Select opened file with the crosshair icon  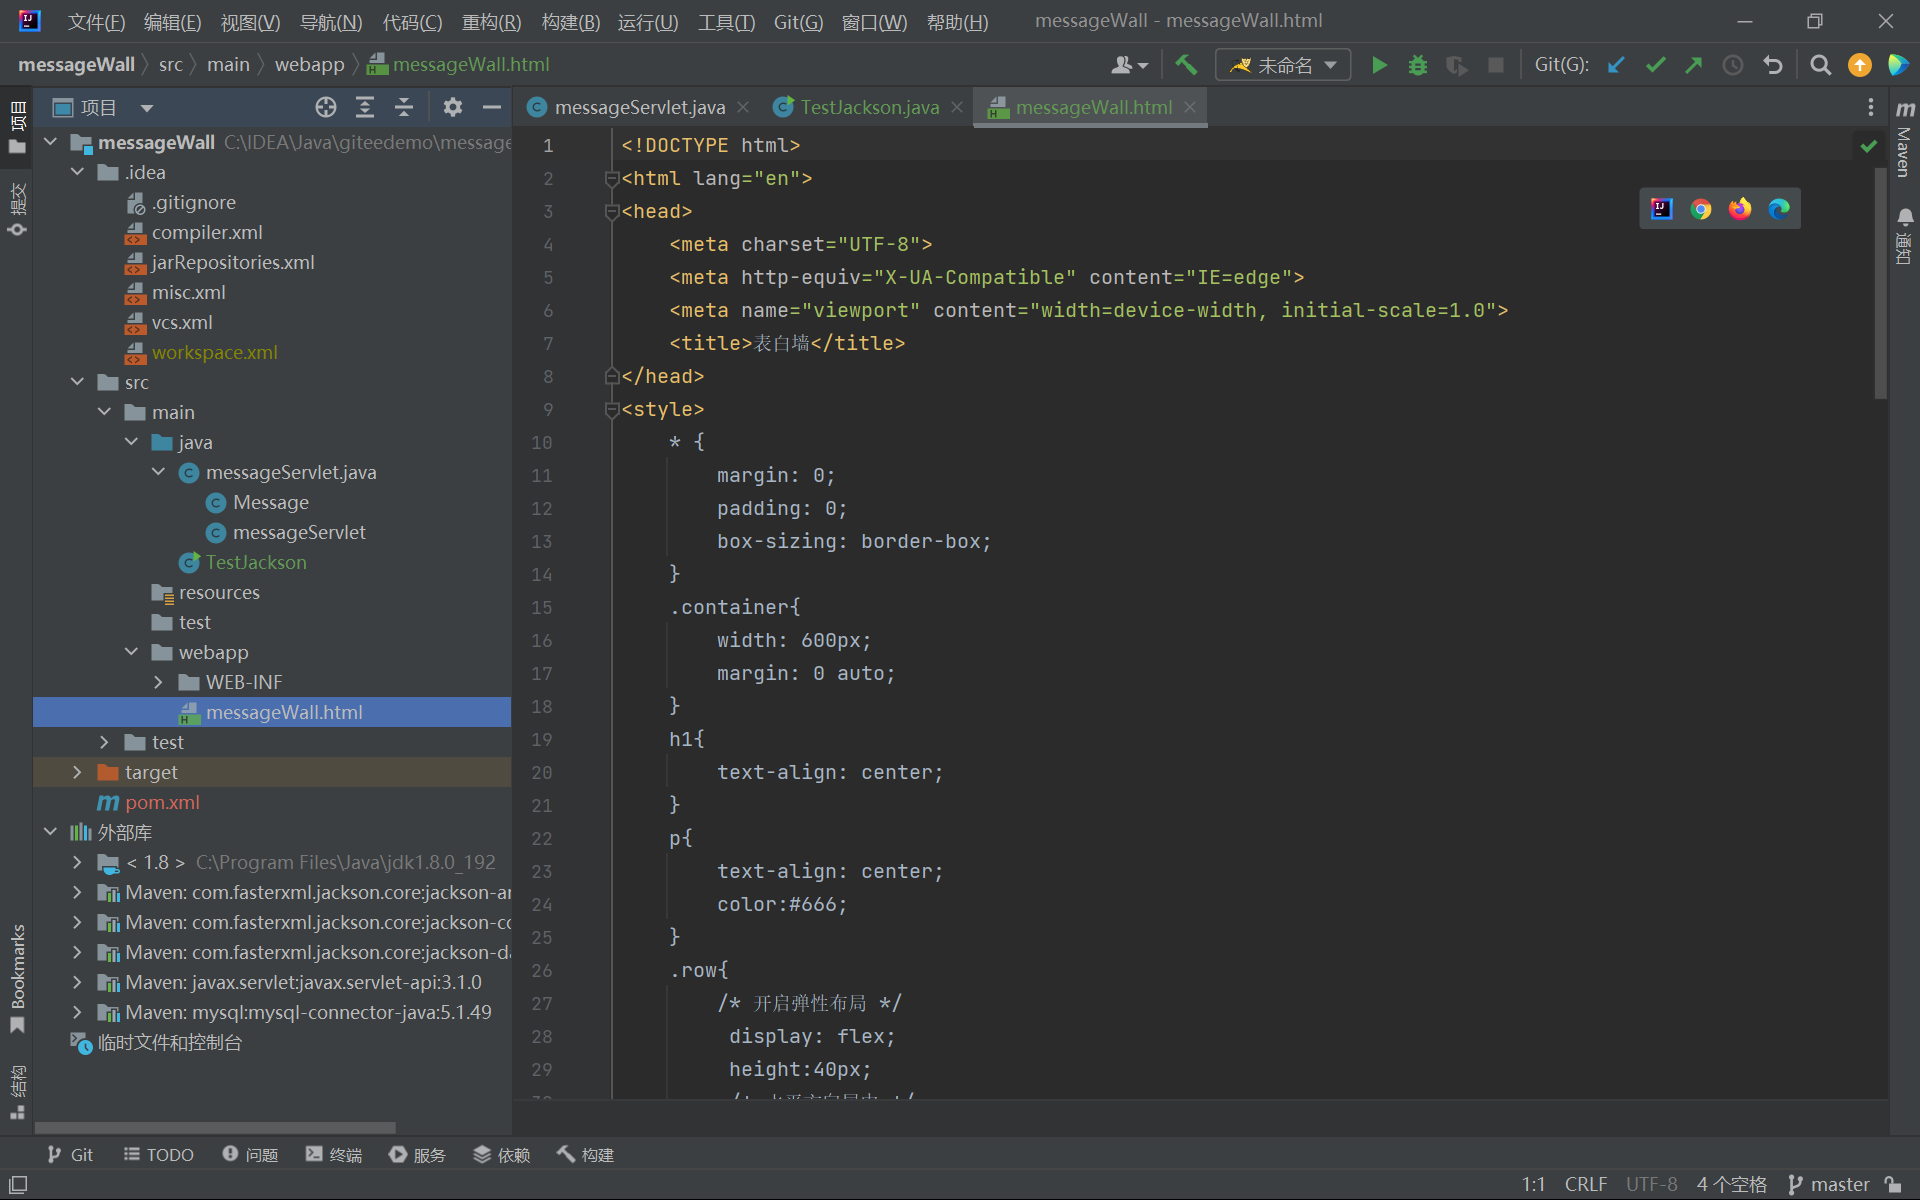tap(326, 107)
